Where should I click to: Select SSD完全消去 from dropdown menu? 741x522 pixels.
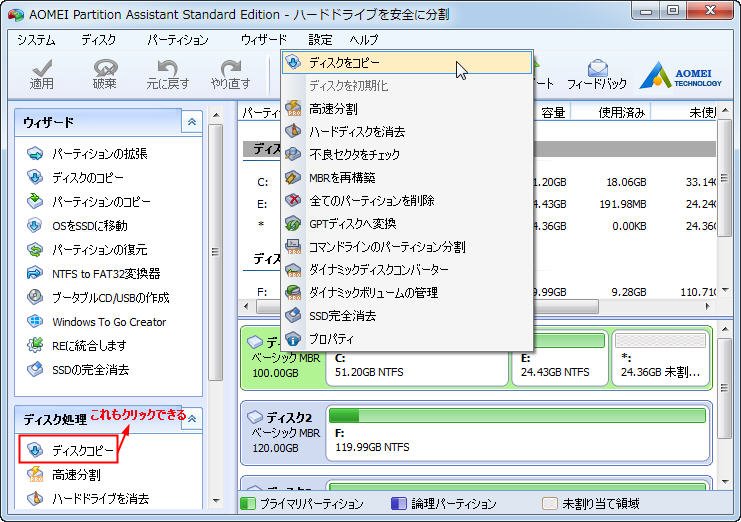pos(407,316)
